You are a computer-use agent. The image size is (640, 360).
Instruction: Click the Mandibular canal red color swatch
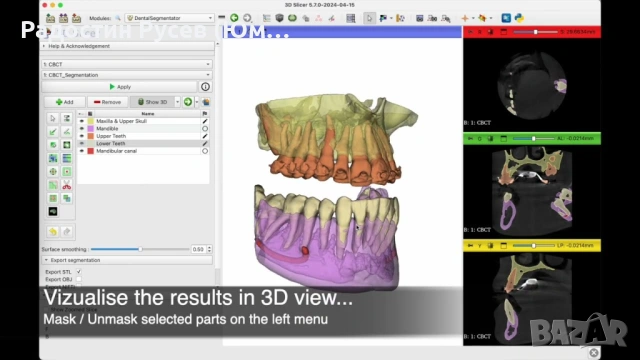(x=91, y=151)
